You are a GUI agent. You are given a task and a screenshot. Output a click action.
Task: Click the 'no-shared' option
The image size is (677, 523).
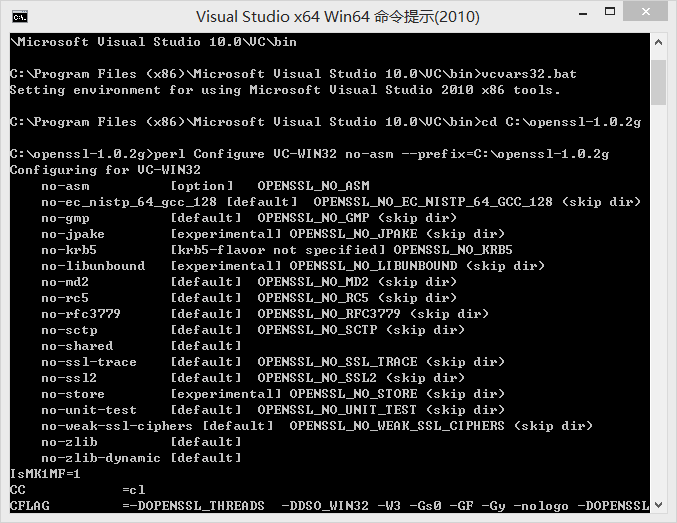(x=77, y=346)
